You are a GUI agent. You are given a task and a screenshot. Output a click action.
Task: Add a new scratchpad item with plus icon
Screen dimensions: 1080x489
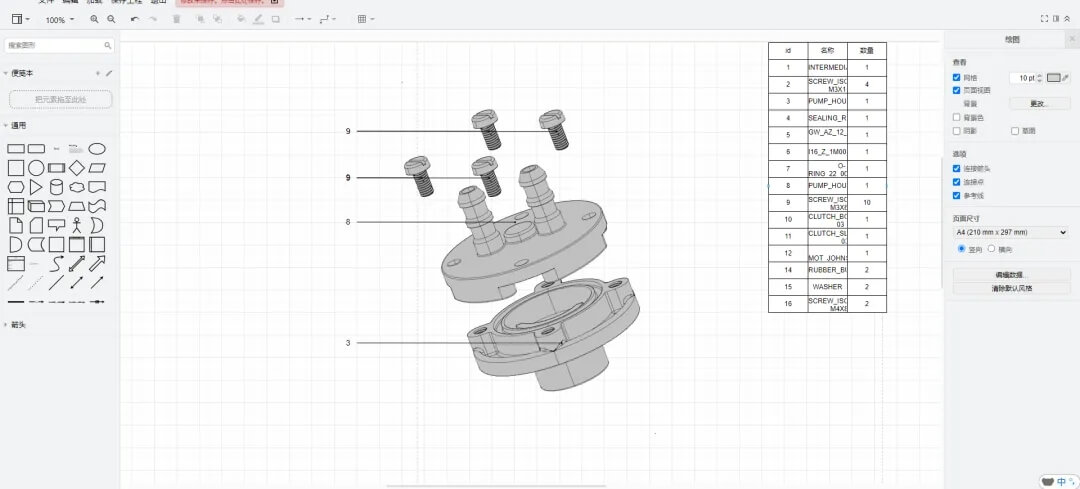coord(98,73)
